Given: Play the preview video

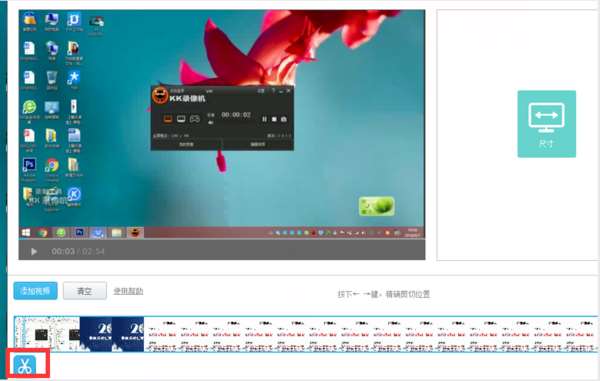Looking at the screenshot, I should pyautogui.click(x=34, y=251).
